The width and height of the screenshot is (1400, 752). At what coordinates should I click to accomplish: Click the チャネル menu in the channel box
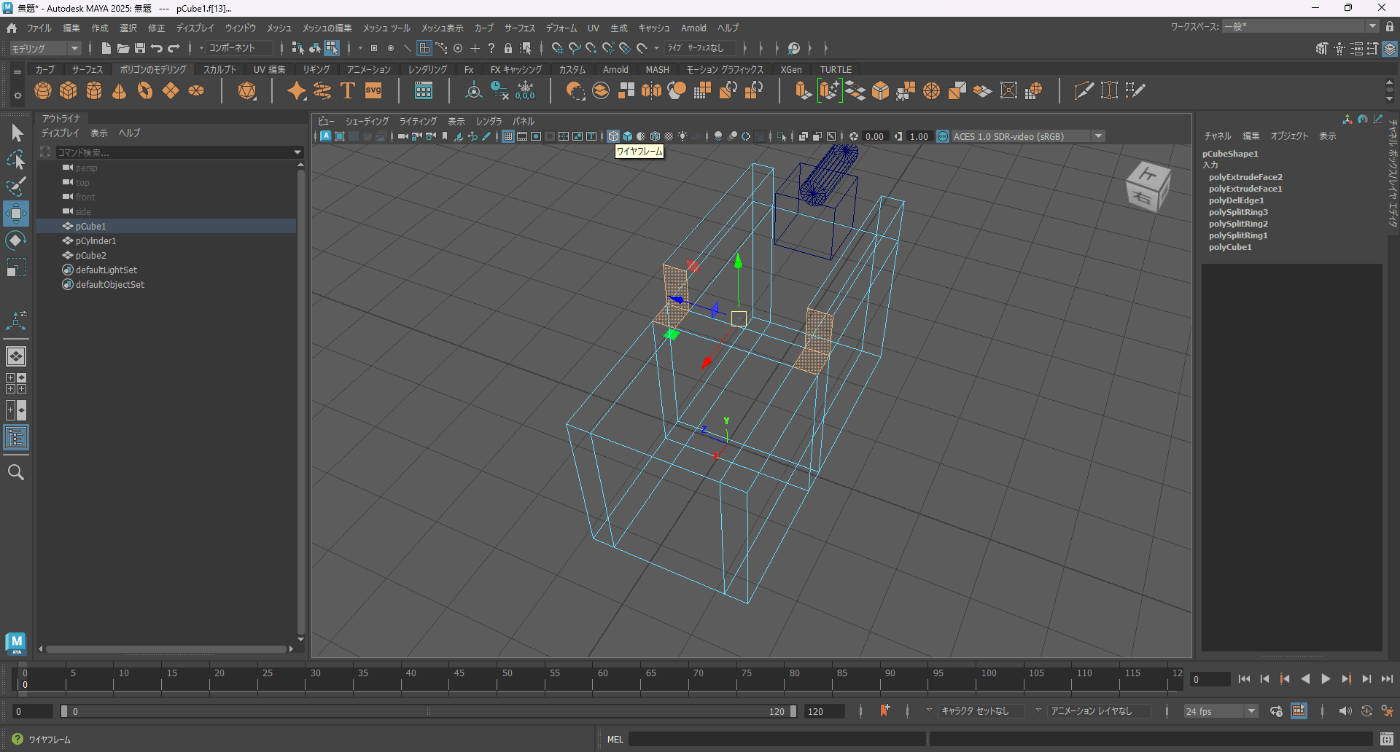click(x=1218, y=135)
